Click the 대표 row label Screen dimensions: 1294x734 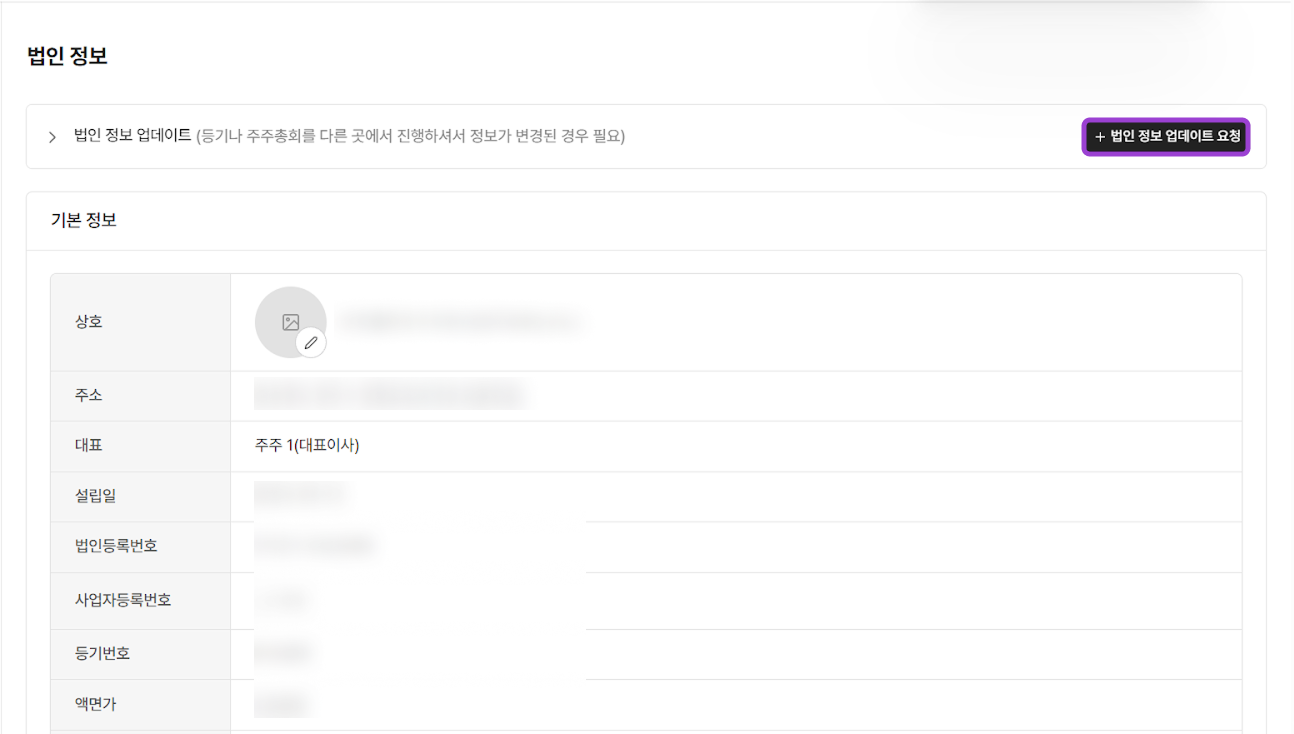pos(89,445)
